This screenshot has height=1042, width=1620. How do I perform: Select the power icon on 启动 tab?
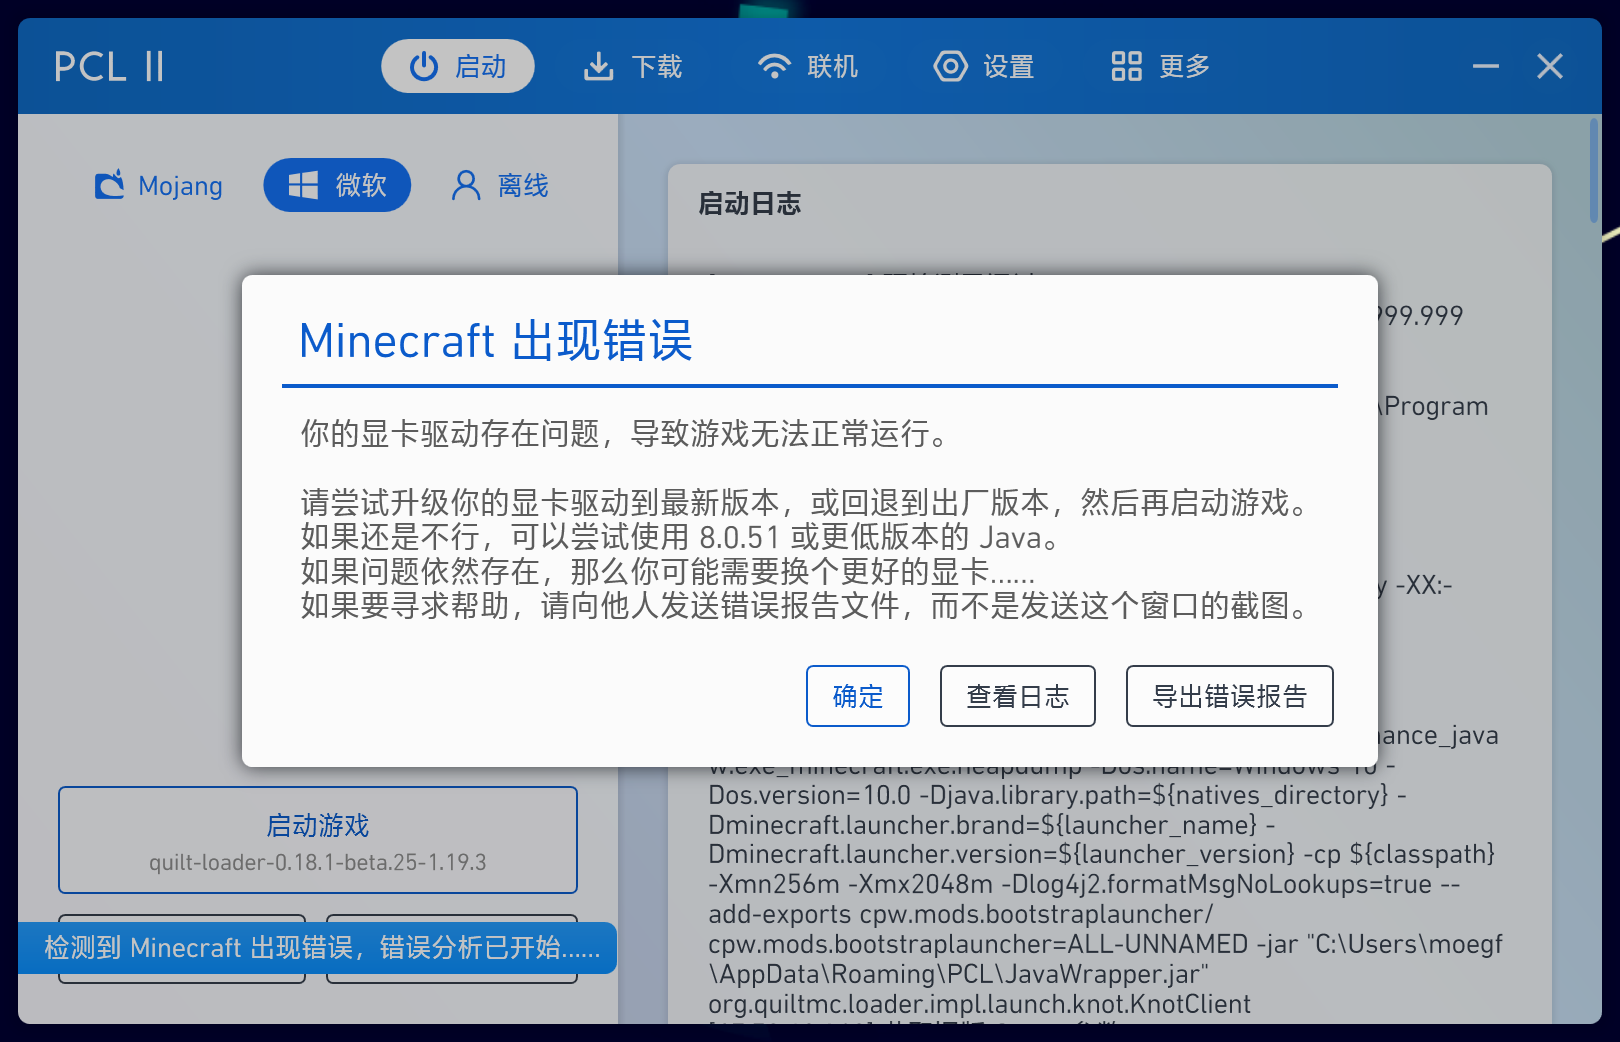pos(423,66)
